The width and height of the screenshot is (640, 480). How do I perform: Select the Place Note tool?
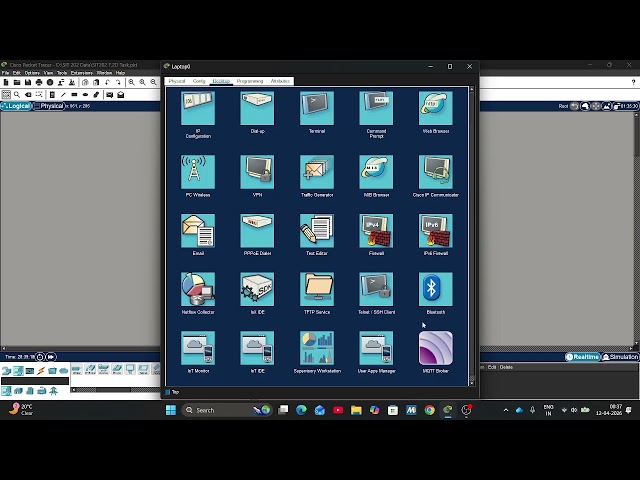click(x=52, y=95)
